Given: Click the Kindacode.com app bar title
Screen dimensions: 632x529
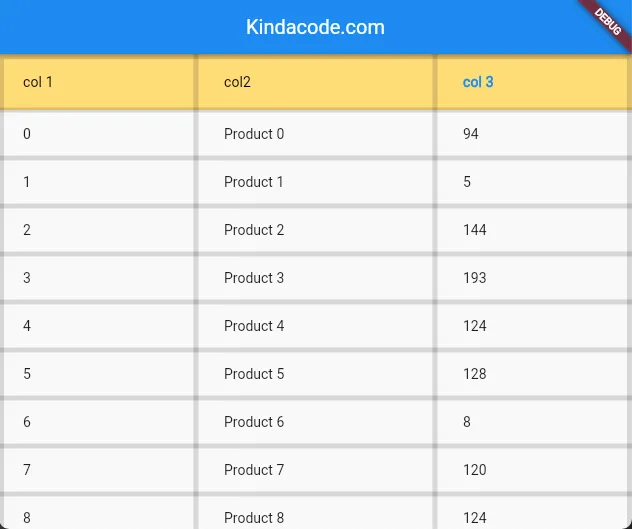Looking at the screenshot, I should 315,27.
